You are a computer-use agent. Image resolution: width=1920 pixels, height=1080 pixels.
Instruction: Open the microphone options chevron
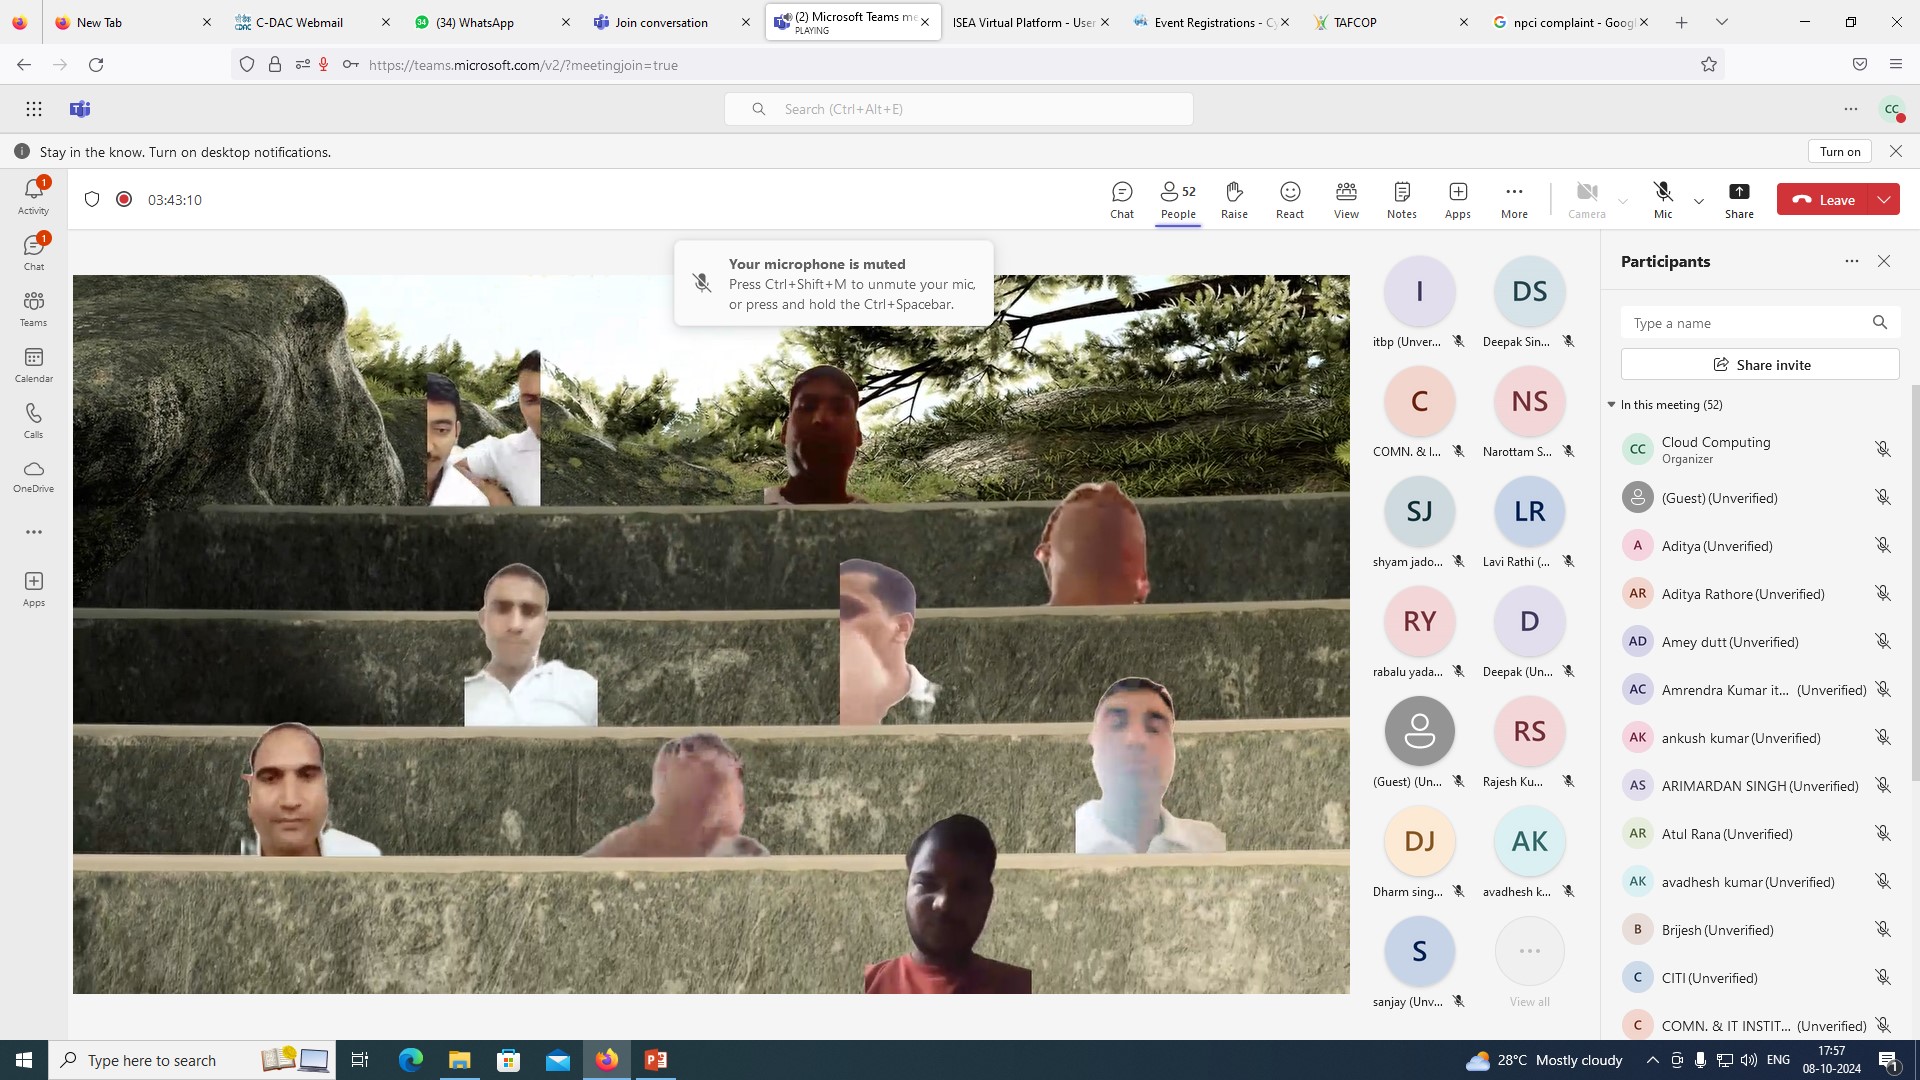(x=1699, y=201)
